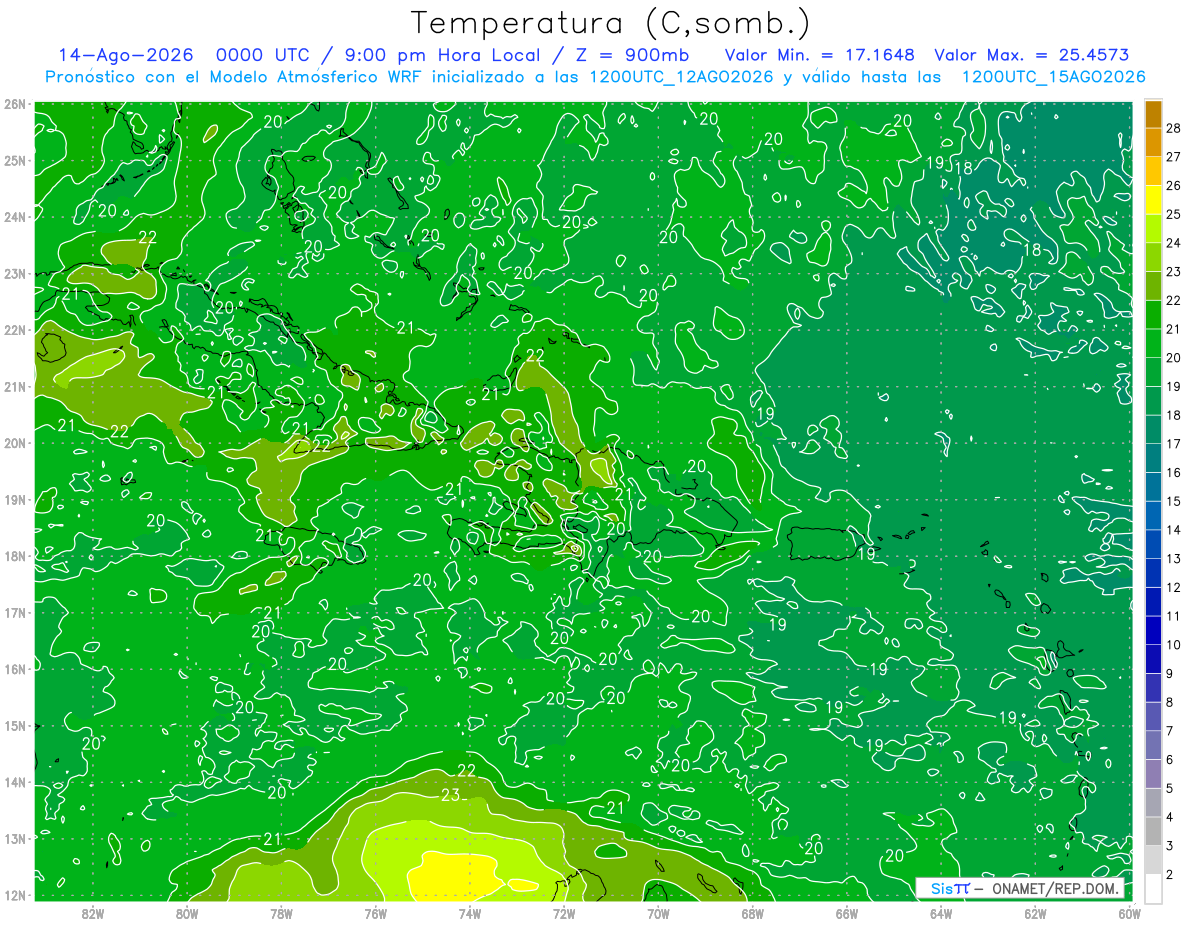Click longitude axis label '80W'
This screenshot has width=1200, height=927.
[187, 913]
